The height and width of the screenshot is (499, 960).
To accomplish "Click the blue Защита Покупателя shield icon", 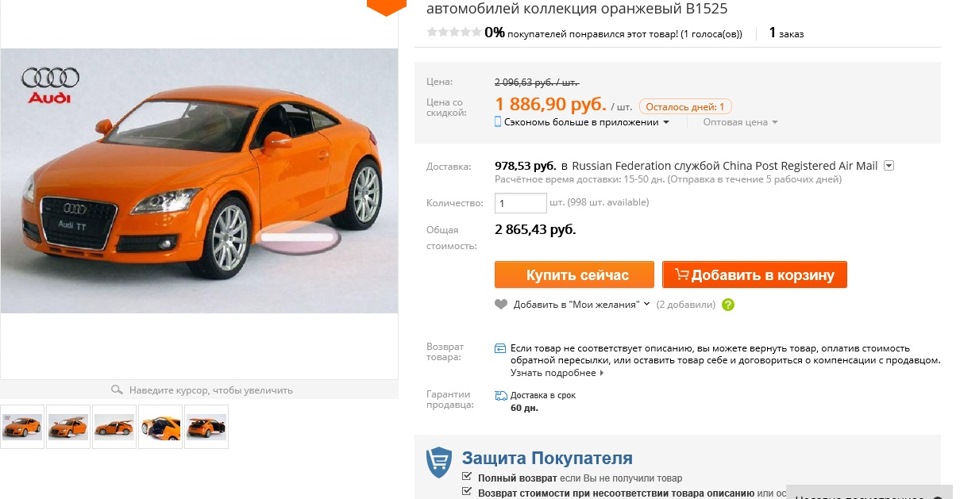I will (x=439, y=462).
